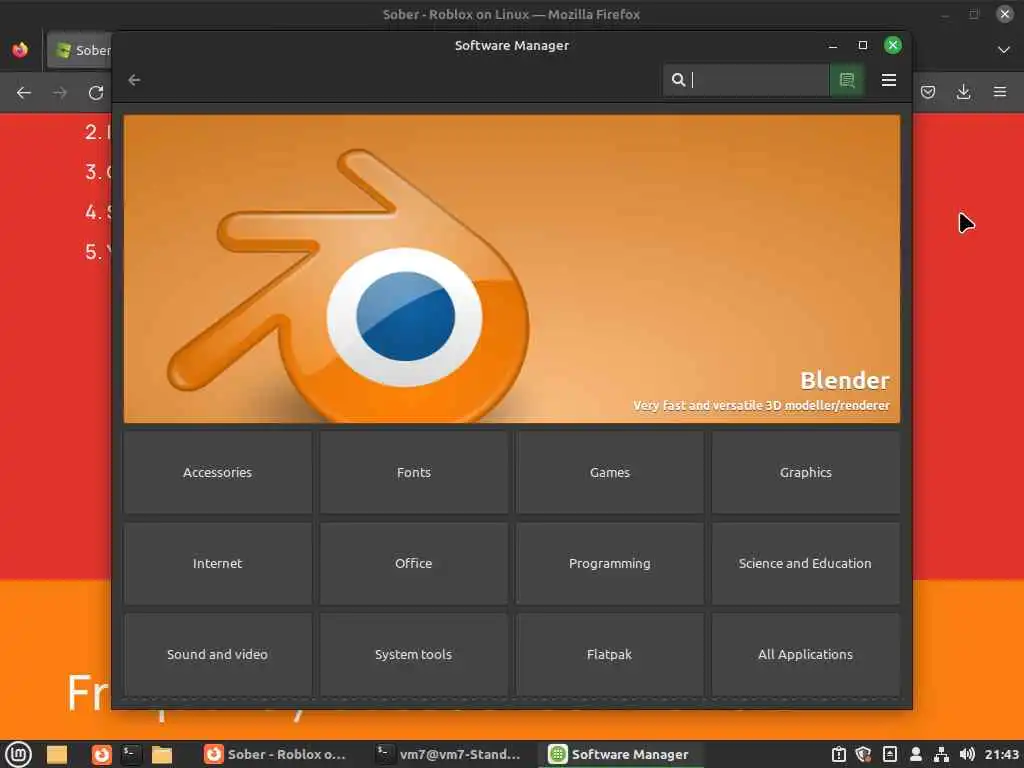Viewport: 1024px width, 768px height.
Task: Close the Firefox window
Action: tap(1005, 14)
